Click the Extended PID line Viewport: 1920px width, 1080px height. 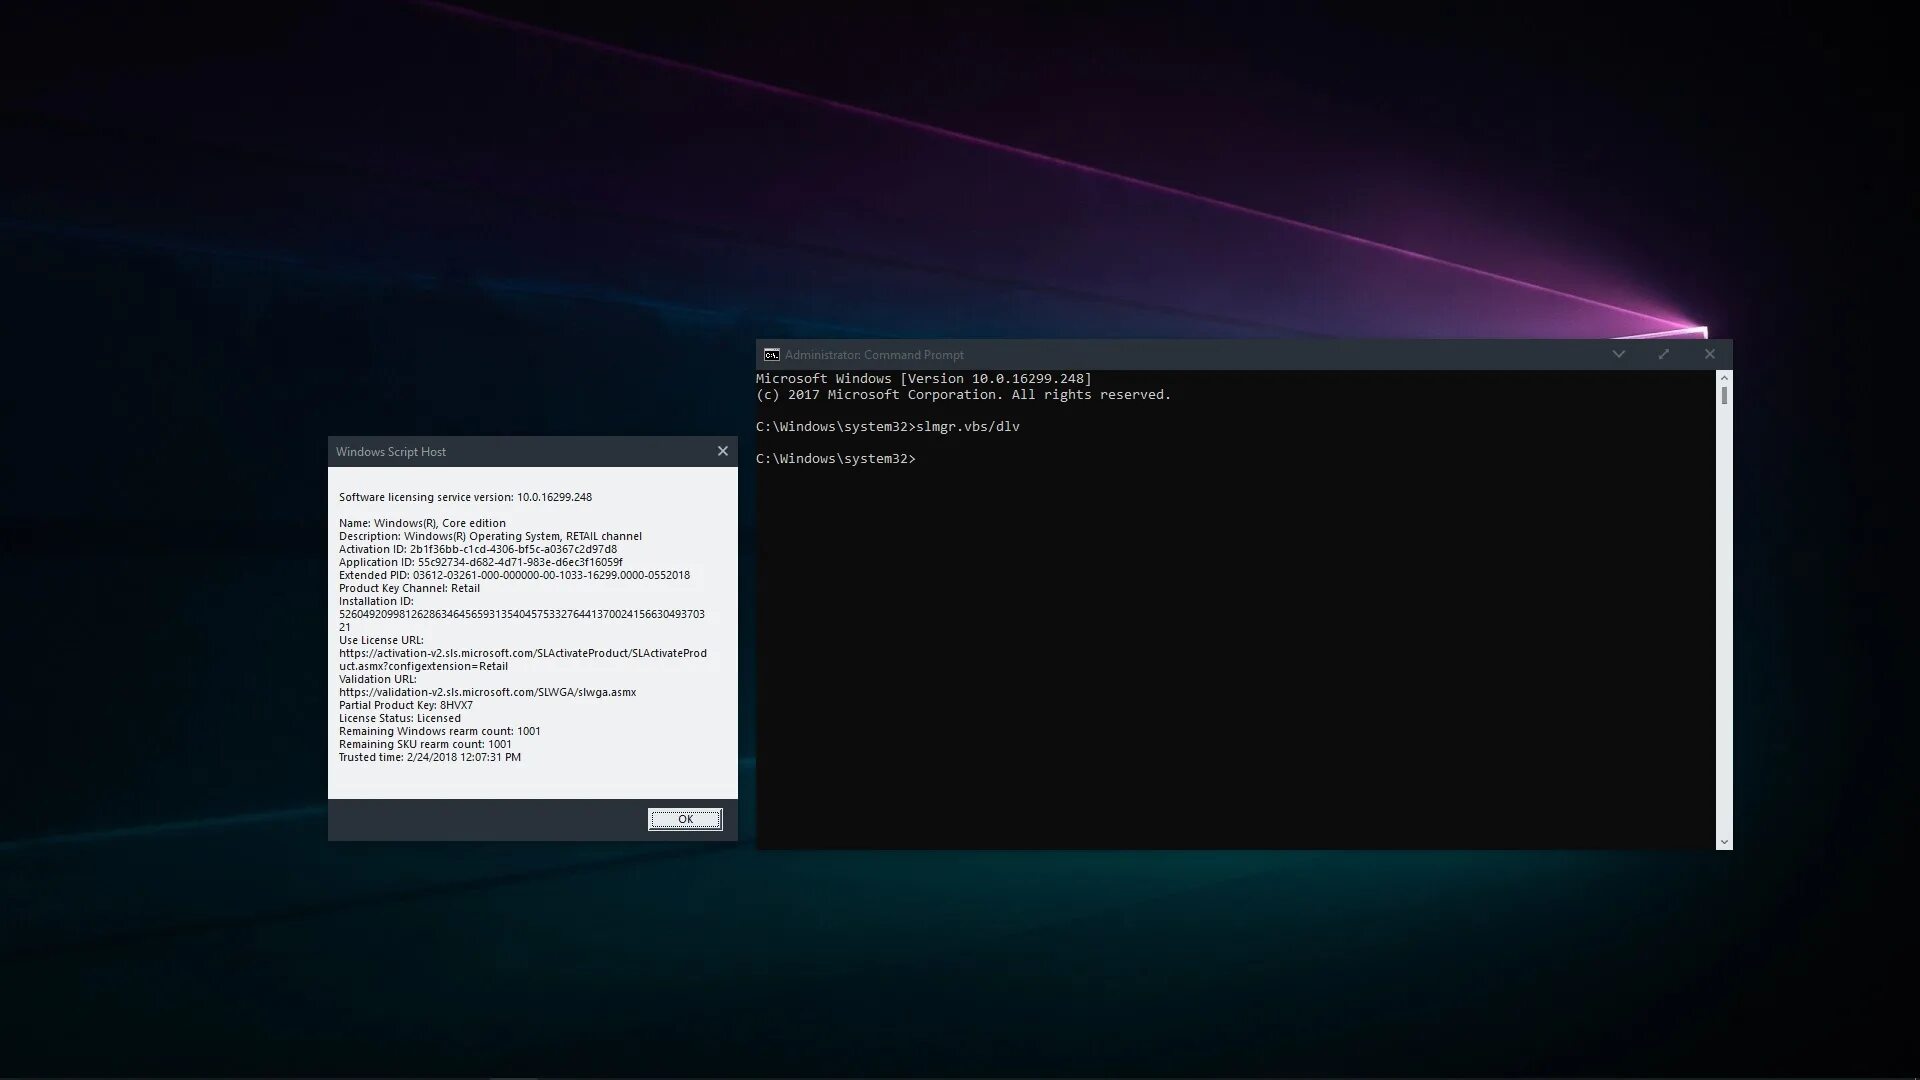pyautogui.click(x=514, y=575)
